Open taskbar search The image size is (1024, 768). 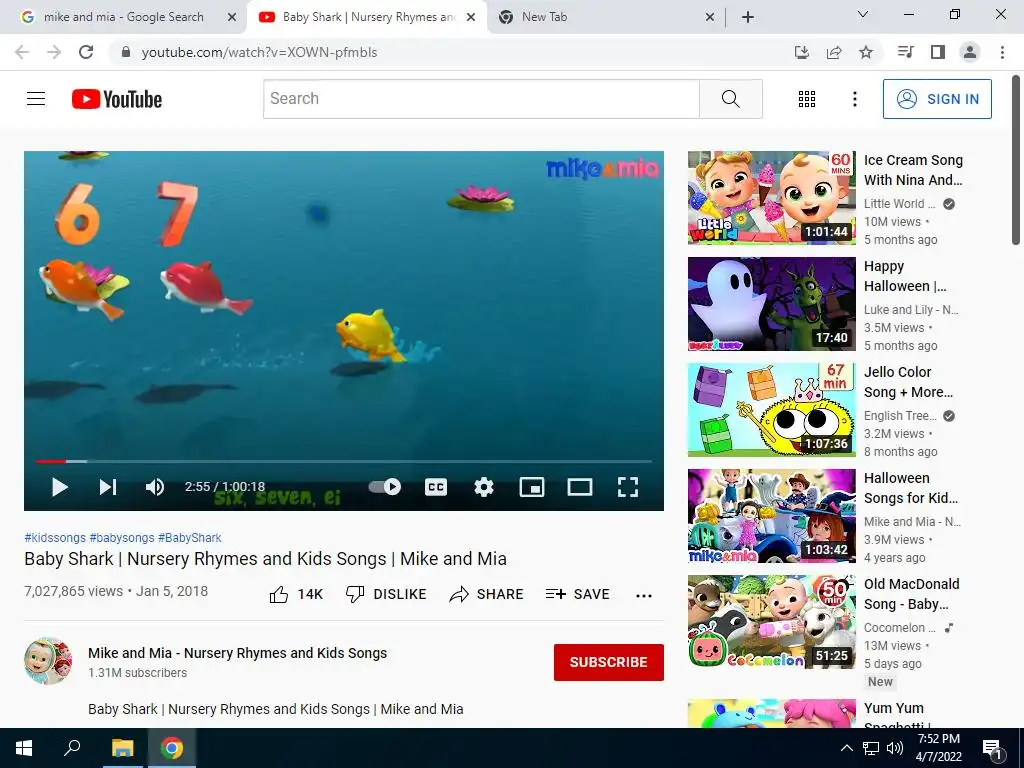click(x=72, y=748)
